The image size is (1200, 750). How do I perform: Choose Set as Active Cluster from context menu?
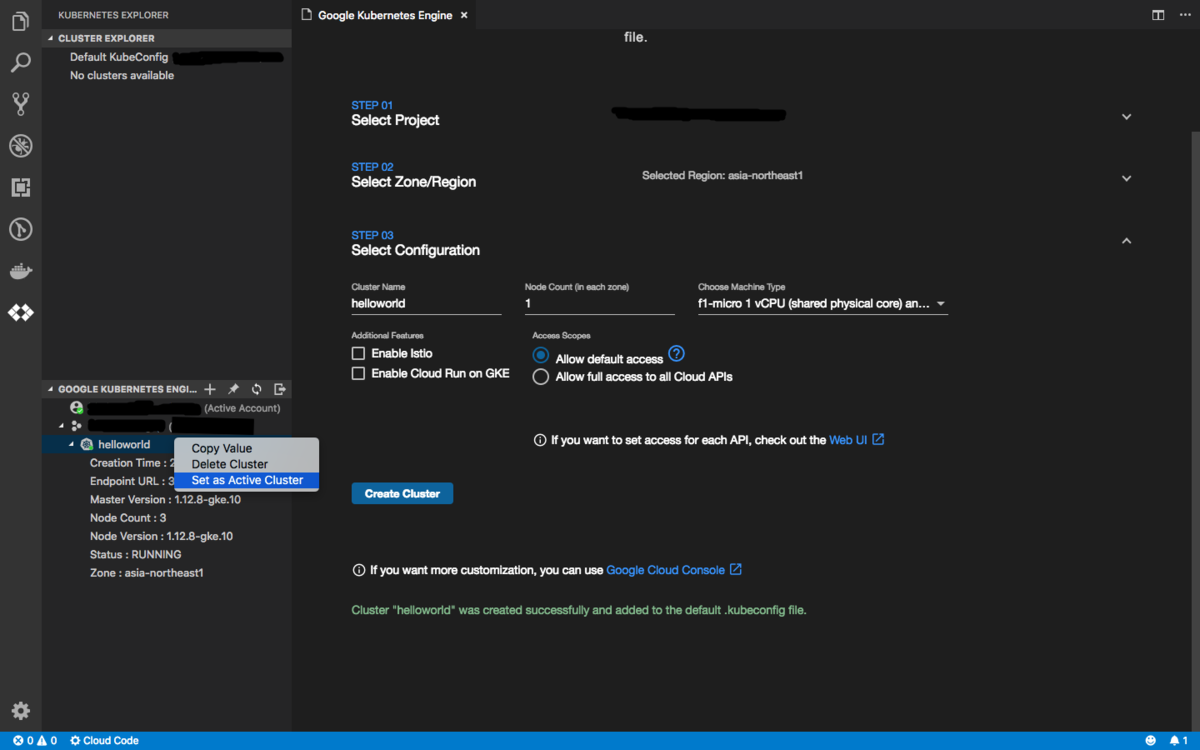[x=245, y=480]
